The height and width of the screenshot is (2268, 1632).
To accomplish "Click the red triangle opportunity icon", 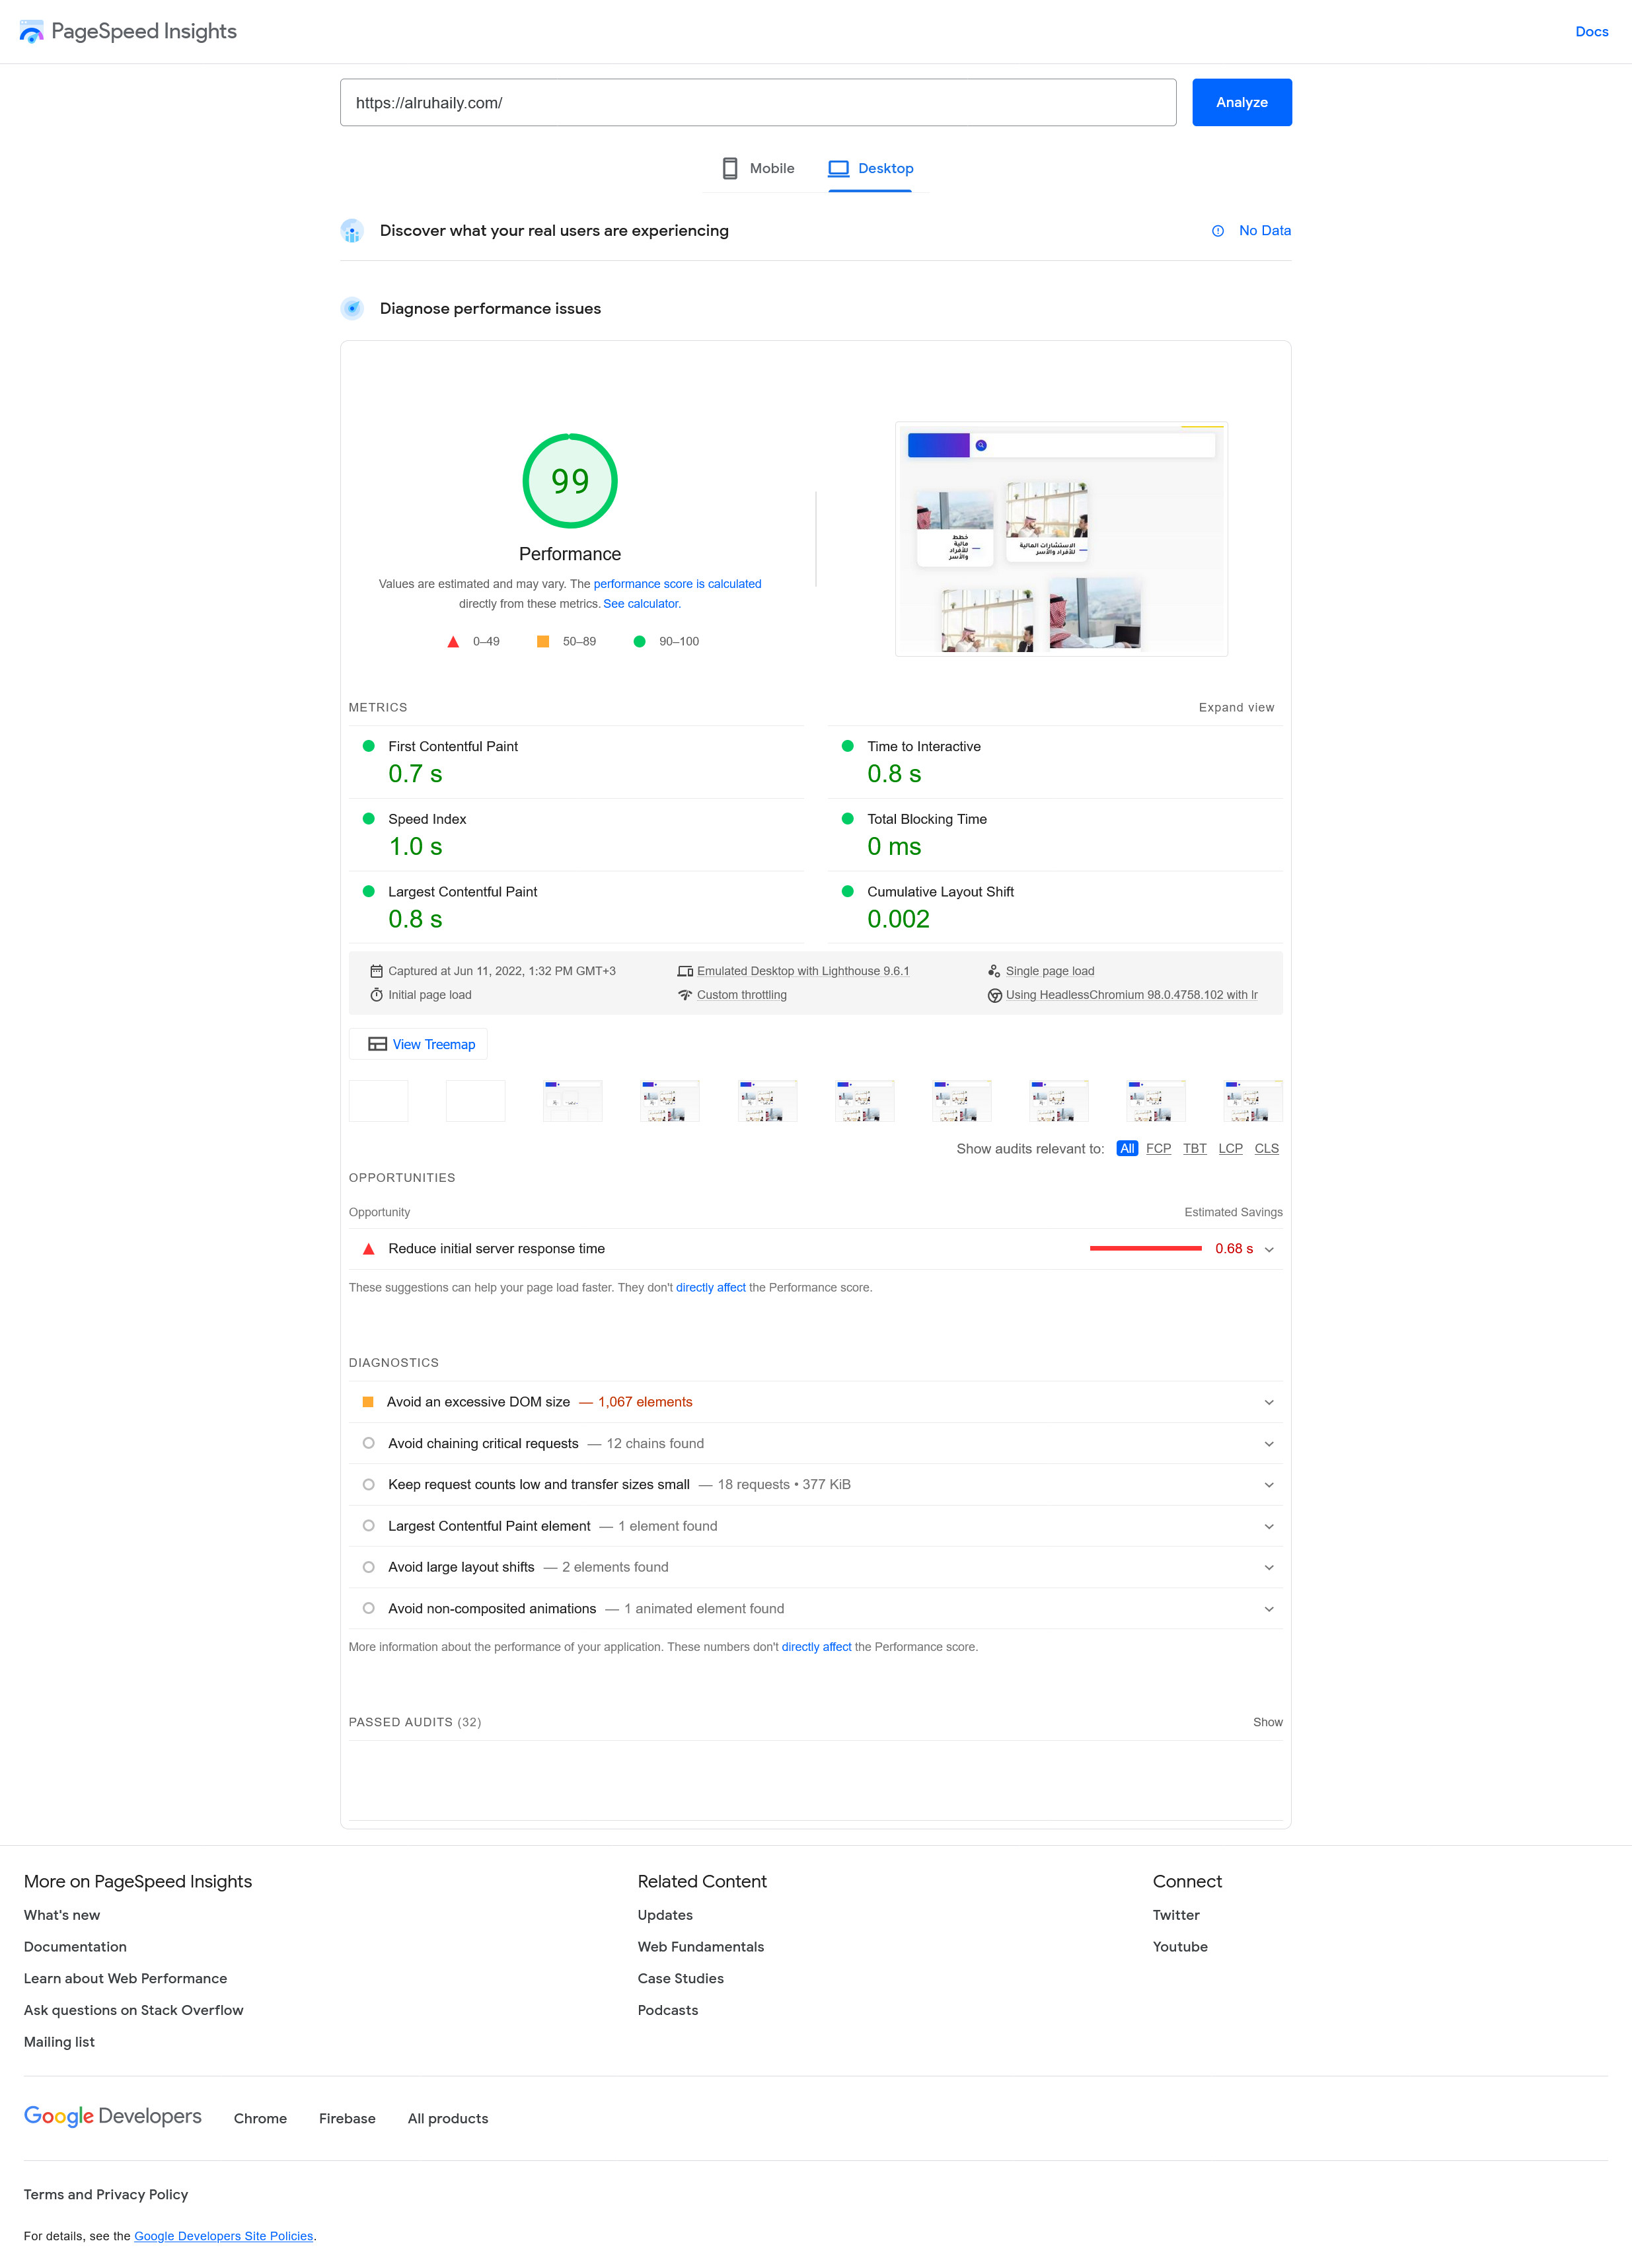I will [x=368, y=1249].
